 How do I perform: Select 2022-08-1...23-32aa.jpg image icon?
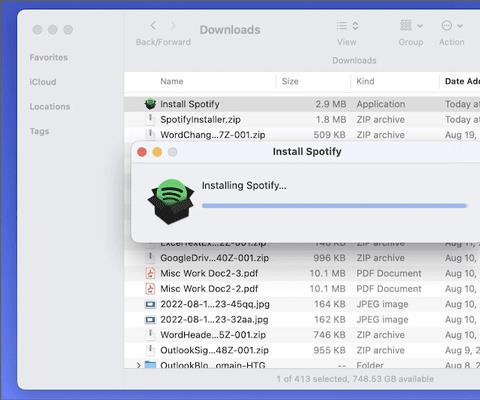pyautogui.click(x=150, y=319)
